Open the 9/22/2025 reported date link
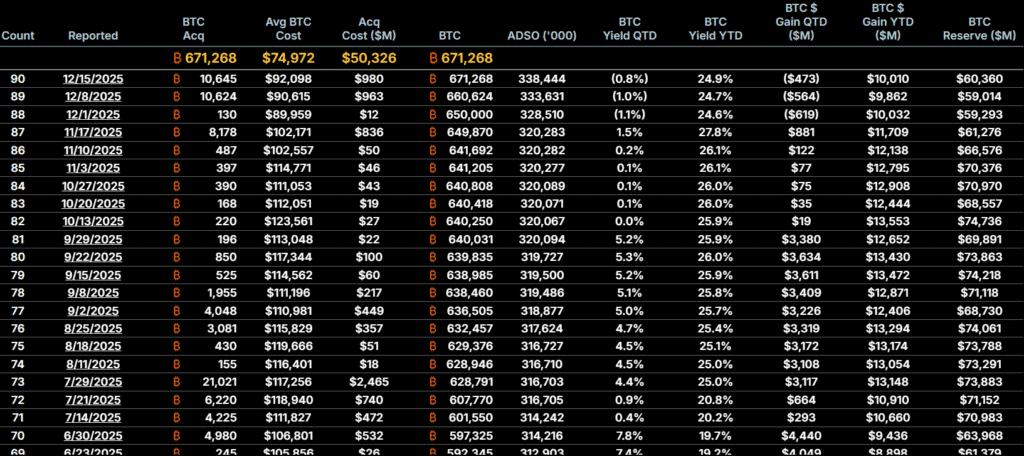The width and height of the screenshot is (1024, 456). 93,257
